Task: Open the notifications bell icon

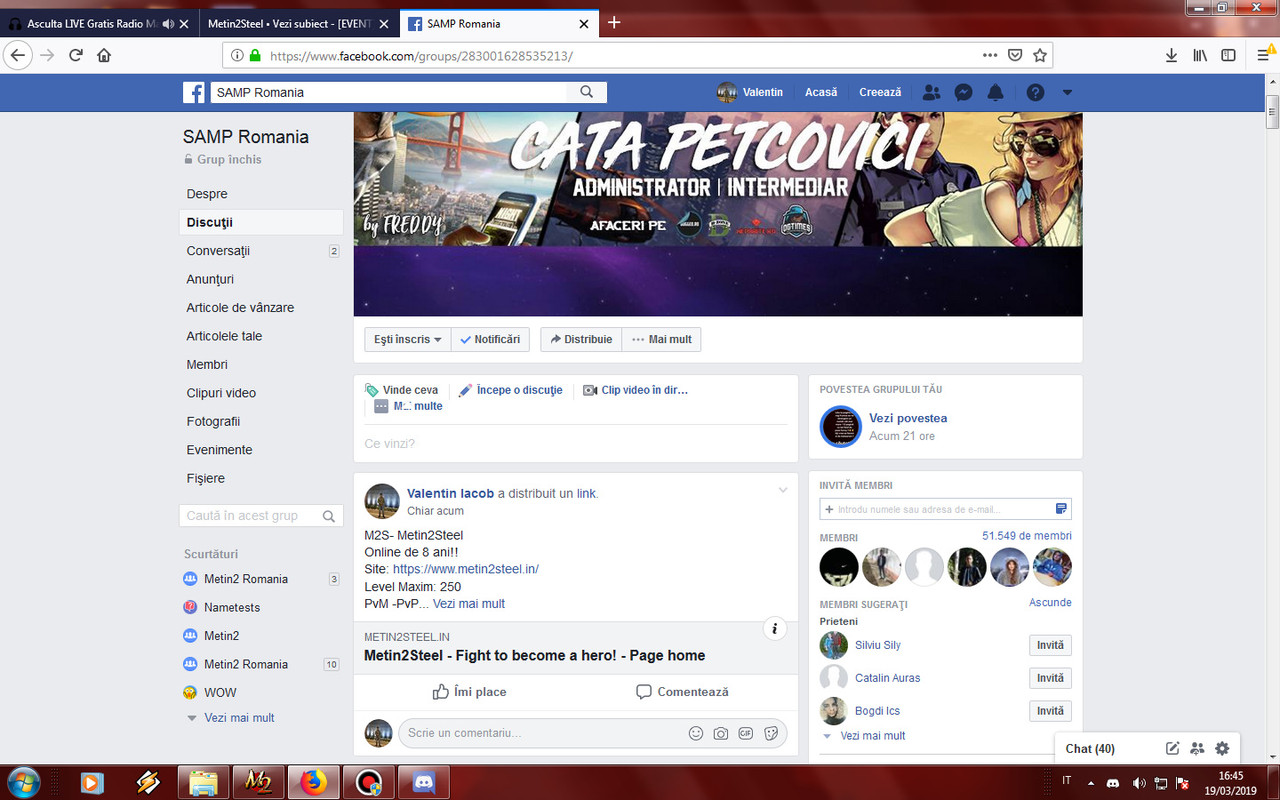Action: coord(995,92)
